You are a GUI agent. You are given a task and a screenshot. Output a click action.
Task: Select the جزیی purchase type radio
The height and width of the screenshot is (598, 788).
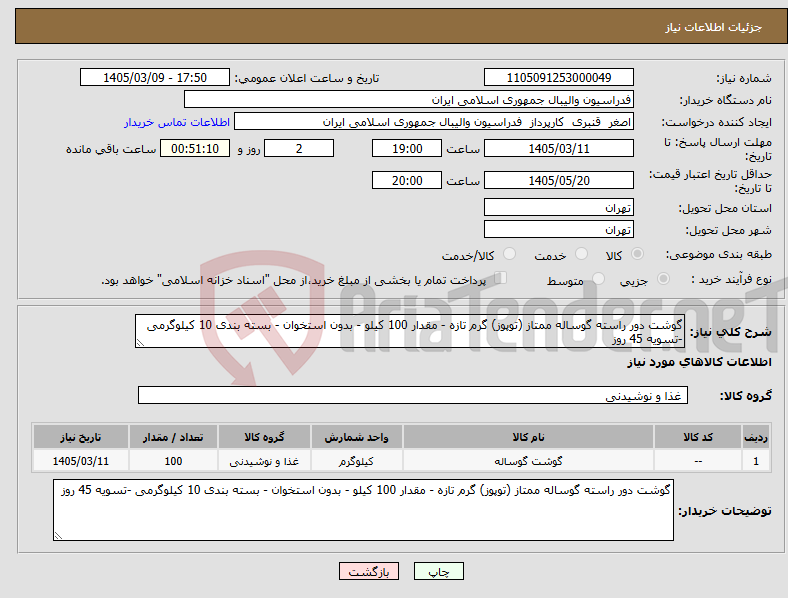coord(663,279)
